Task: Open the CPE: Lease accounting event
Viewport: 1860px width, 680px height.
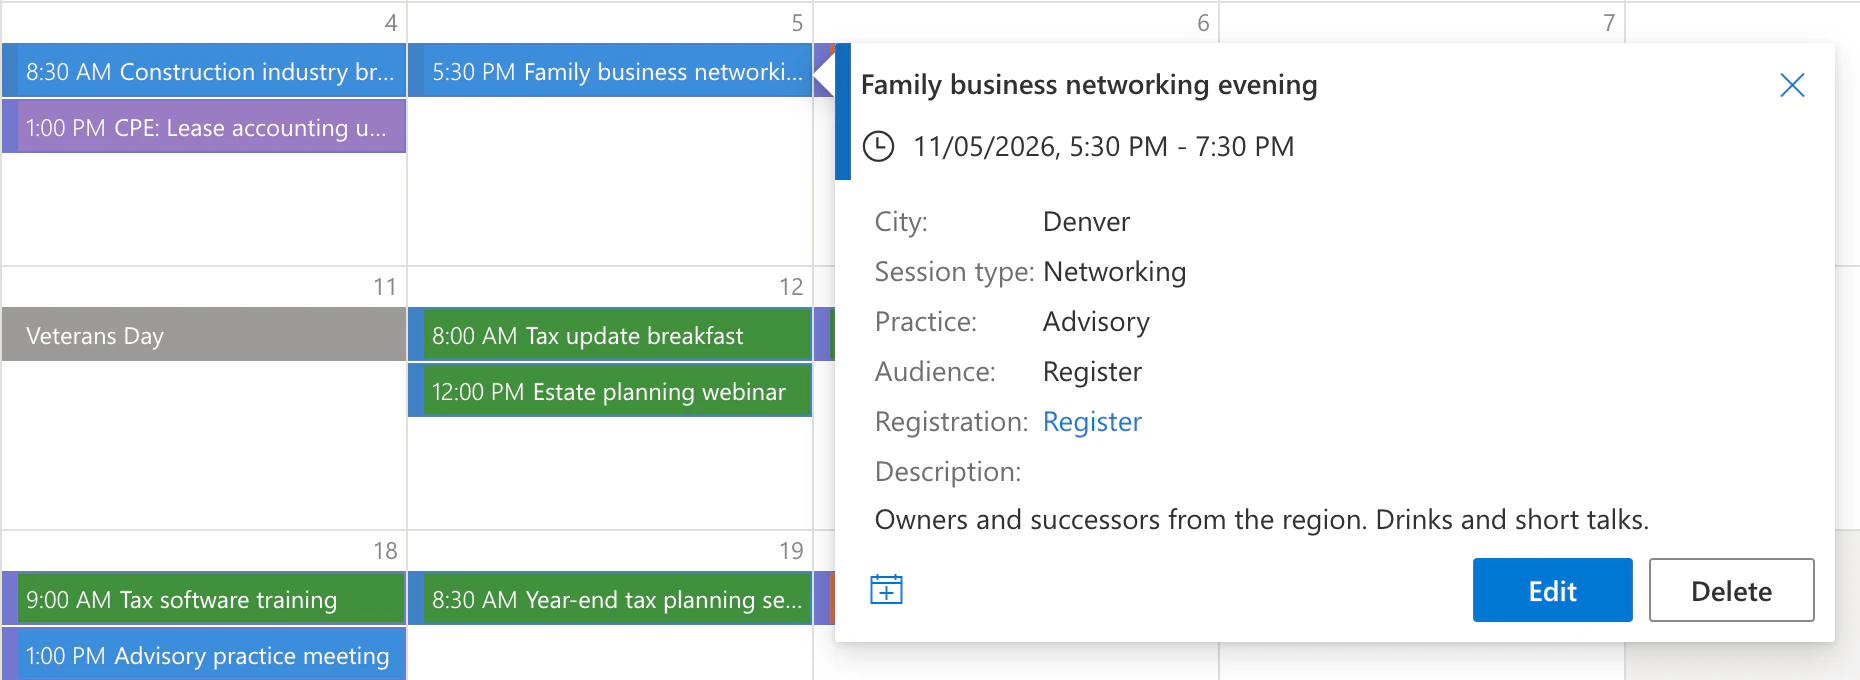Action: point(204,127)
